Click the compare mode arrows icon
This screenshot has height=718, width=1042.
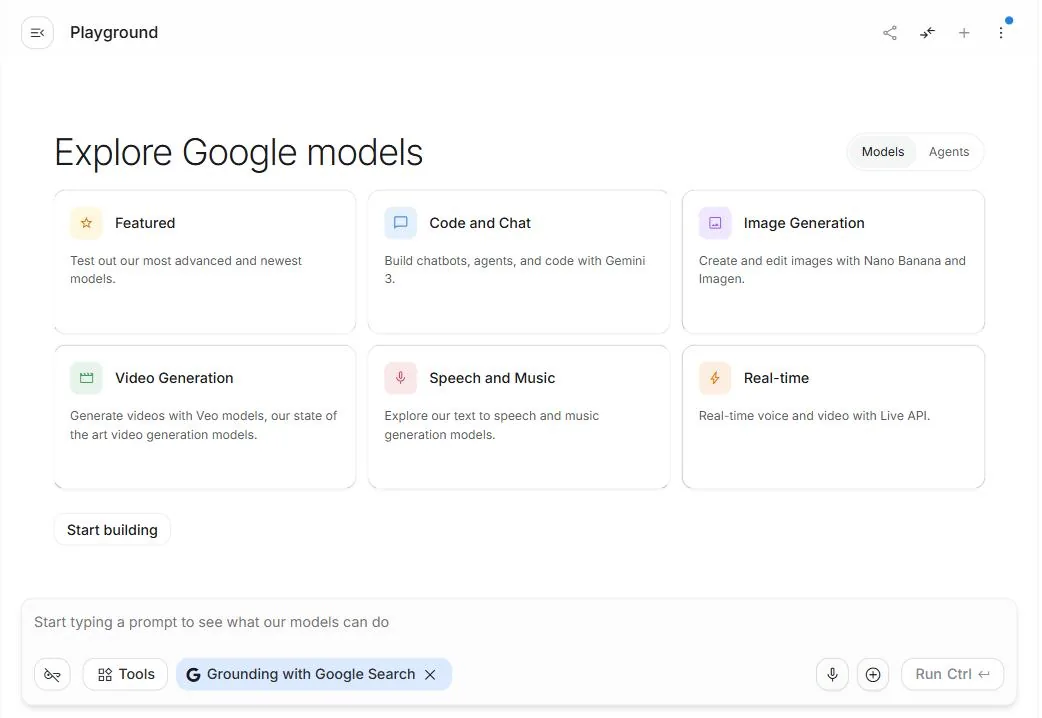[x=927, y=33]
